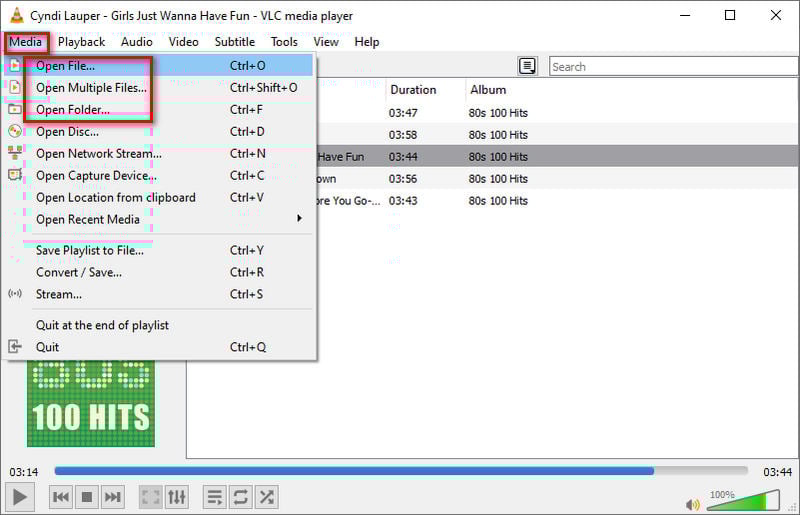800x515 pixels.
Task: Toggle loop repeat mode
Action: pos(240,497)
